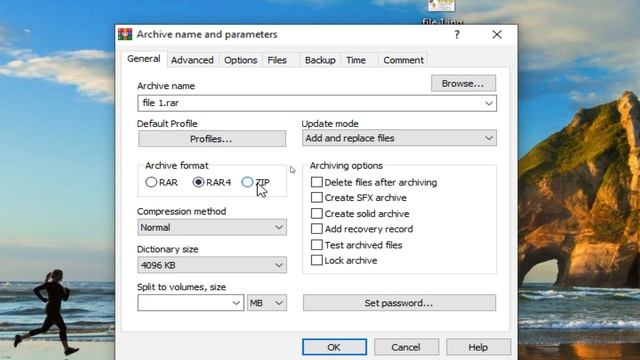
Task: Open the Backup tab
Action: (320, 60)
